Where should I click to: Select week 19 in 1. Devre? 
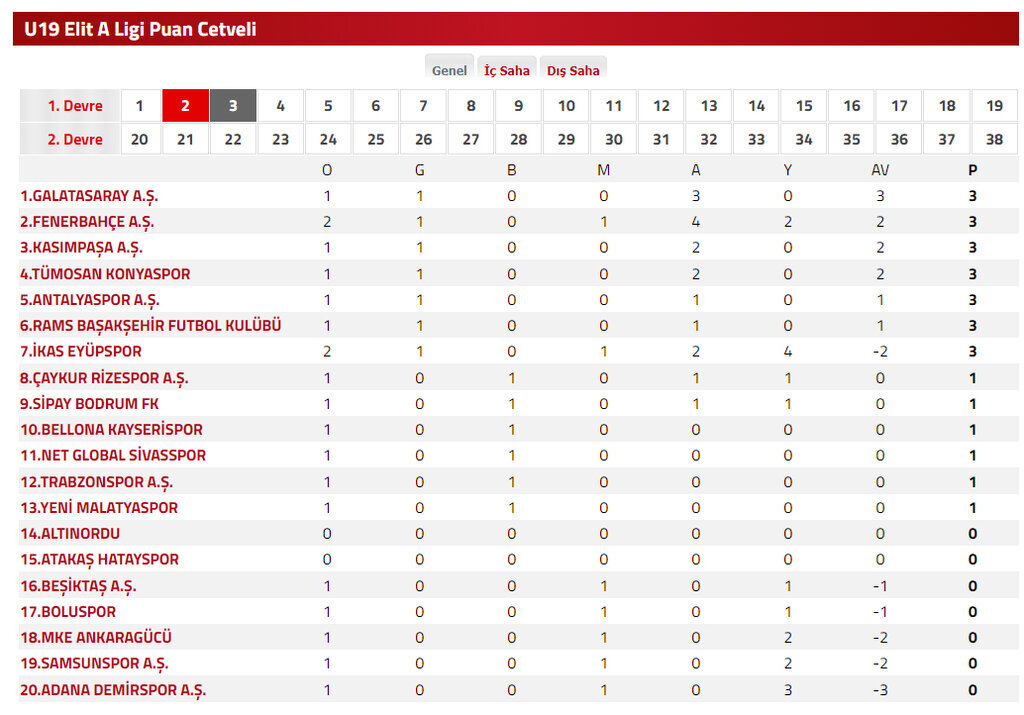994,106
